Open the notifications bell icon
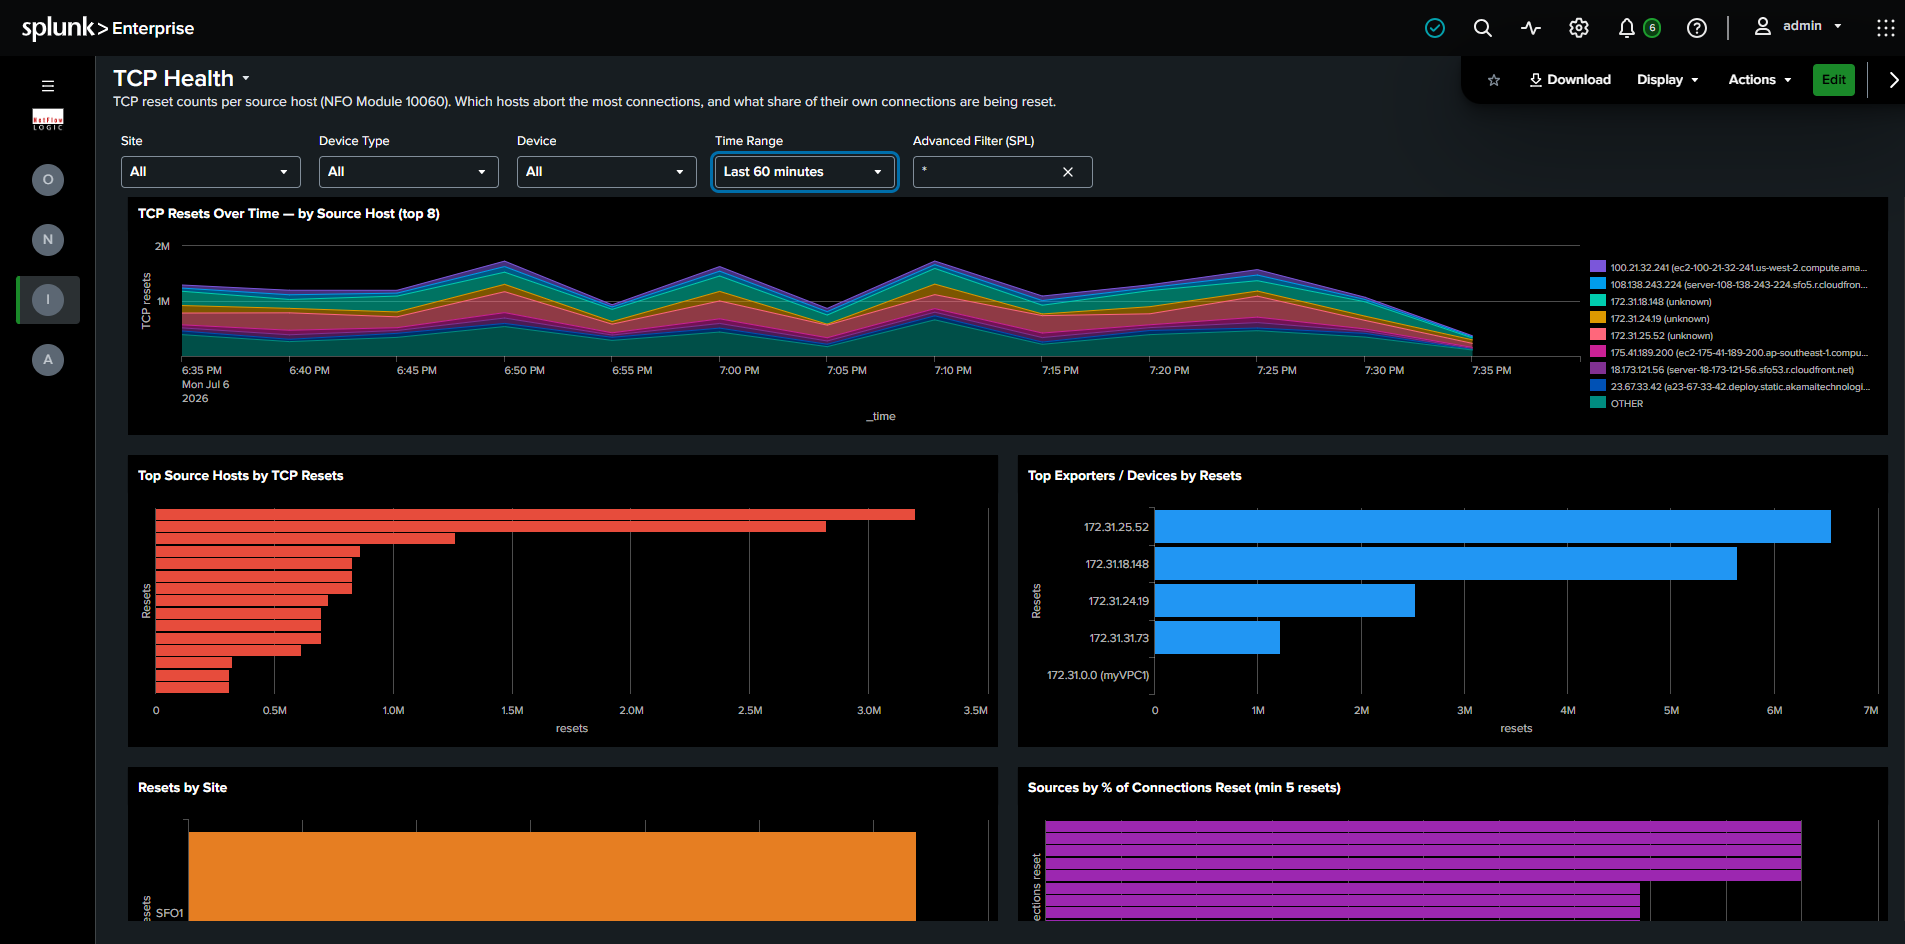1905x944 pixels. click(1627, 28)
